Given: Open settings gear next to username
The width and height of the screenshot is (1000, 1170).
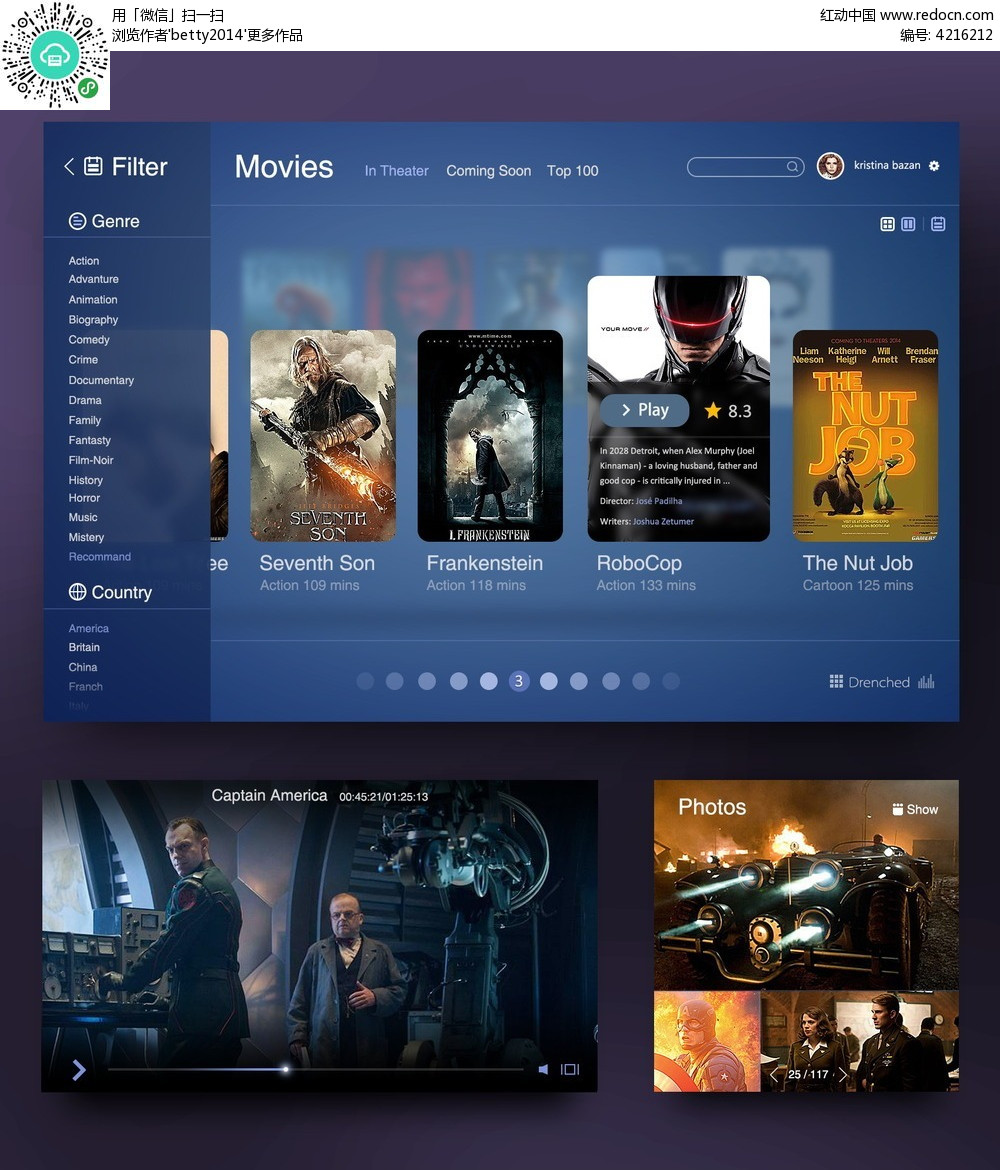Looking at the screenshot, I should point(934,166).
